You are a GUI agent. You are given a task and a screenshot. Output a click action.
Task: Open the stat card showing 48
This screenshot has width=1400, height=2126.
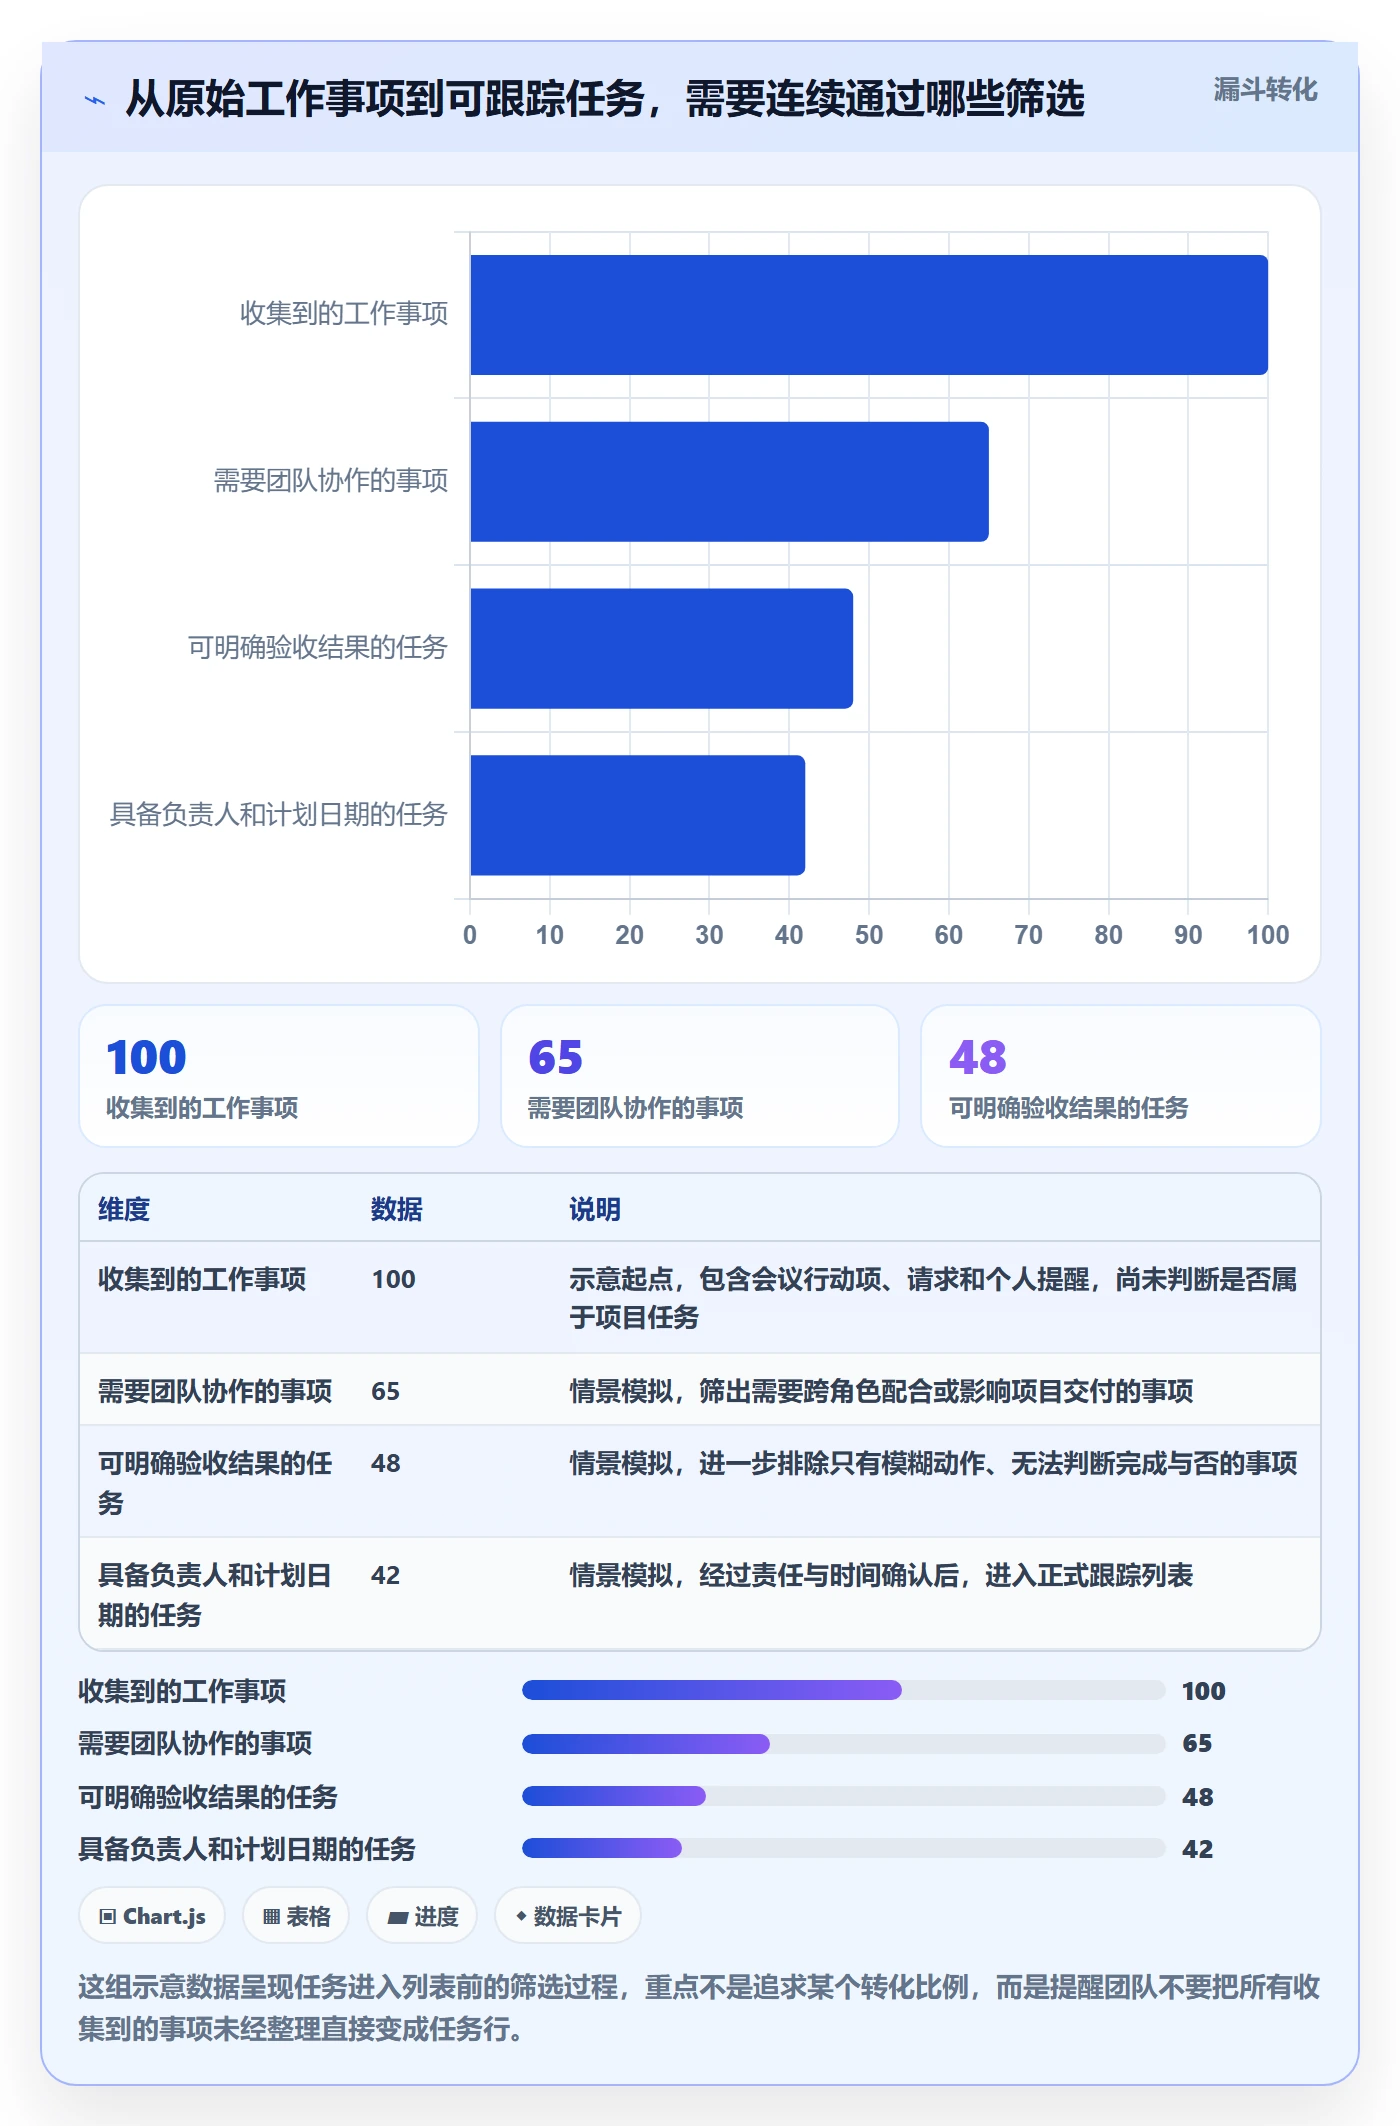(1121, 1076)
